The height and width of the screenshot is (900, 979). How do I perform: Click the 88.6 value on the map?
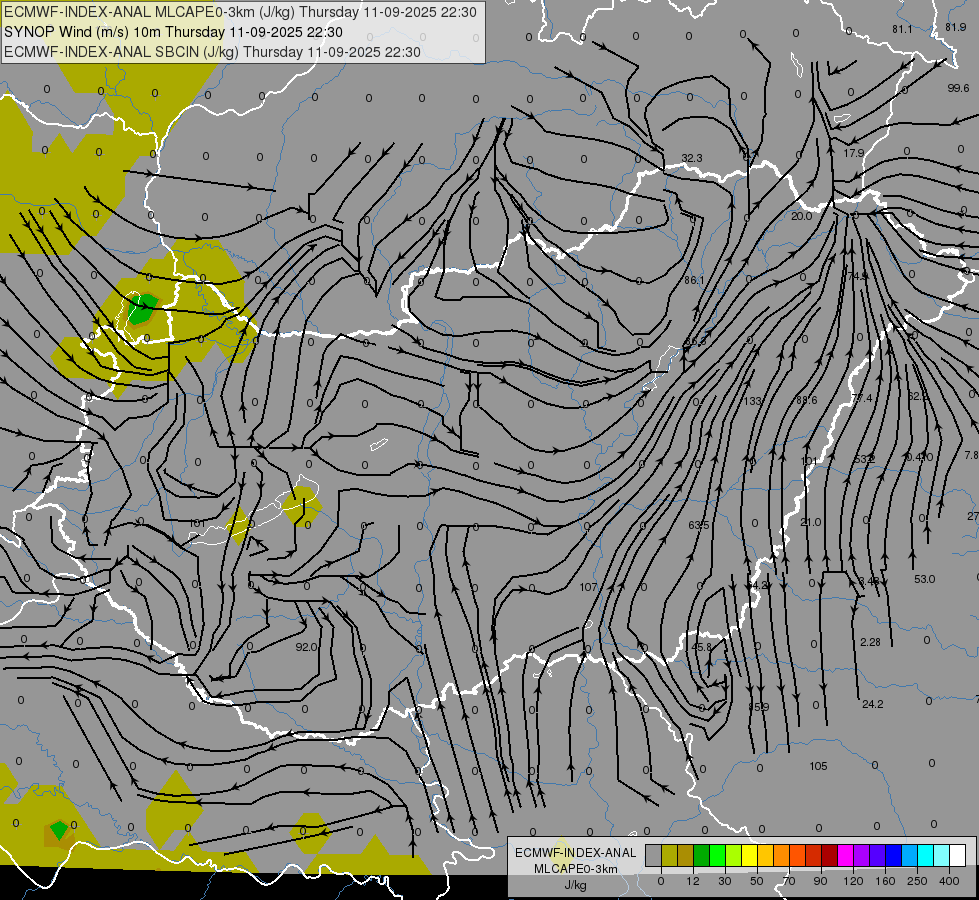[807, 400]
